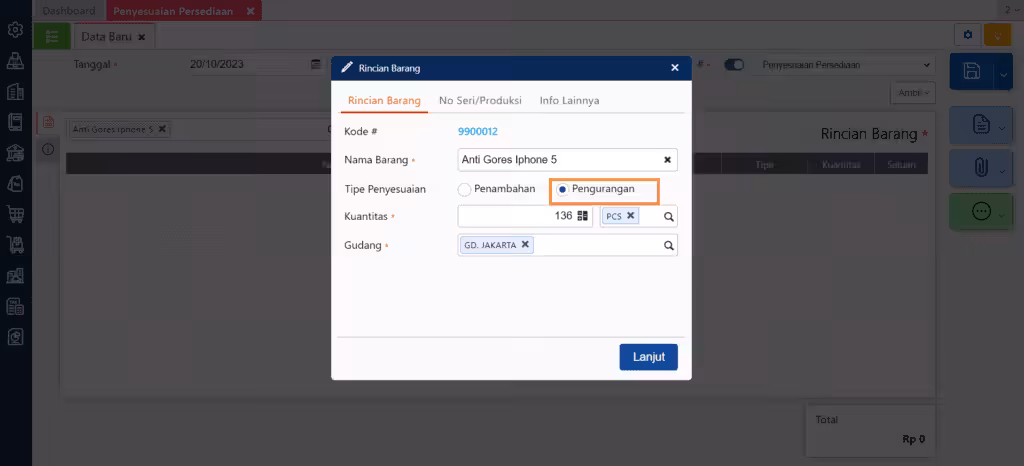This screenshot has height=466, width=1024.
Task: Open the factory assets module in sidebar
Action: click(15, 275)
